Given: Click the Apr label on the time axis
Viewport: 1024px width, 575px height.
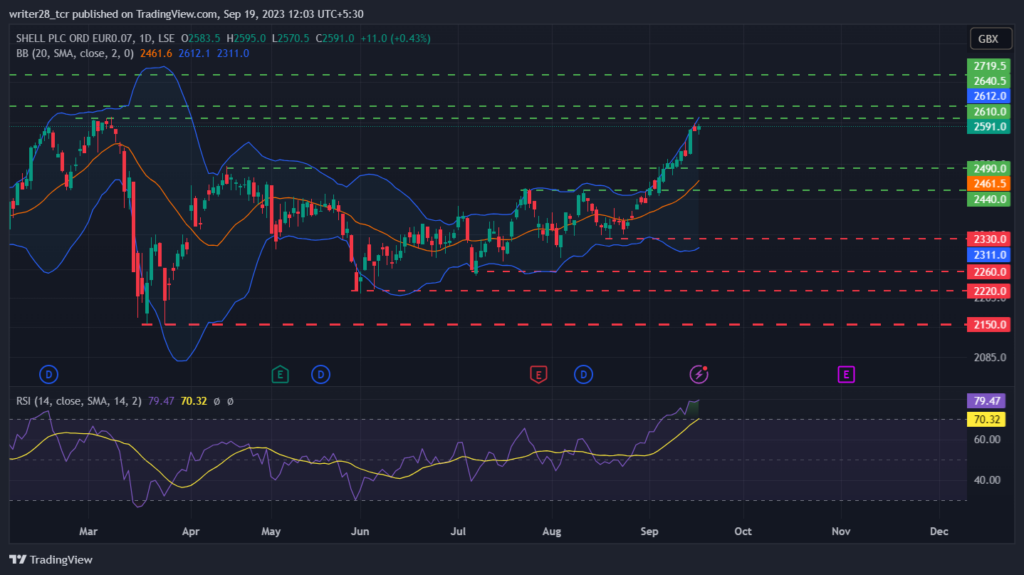Looking at the screenshot, I should pyautogui.click(x=191, y=531).
